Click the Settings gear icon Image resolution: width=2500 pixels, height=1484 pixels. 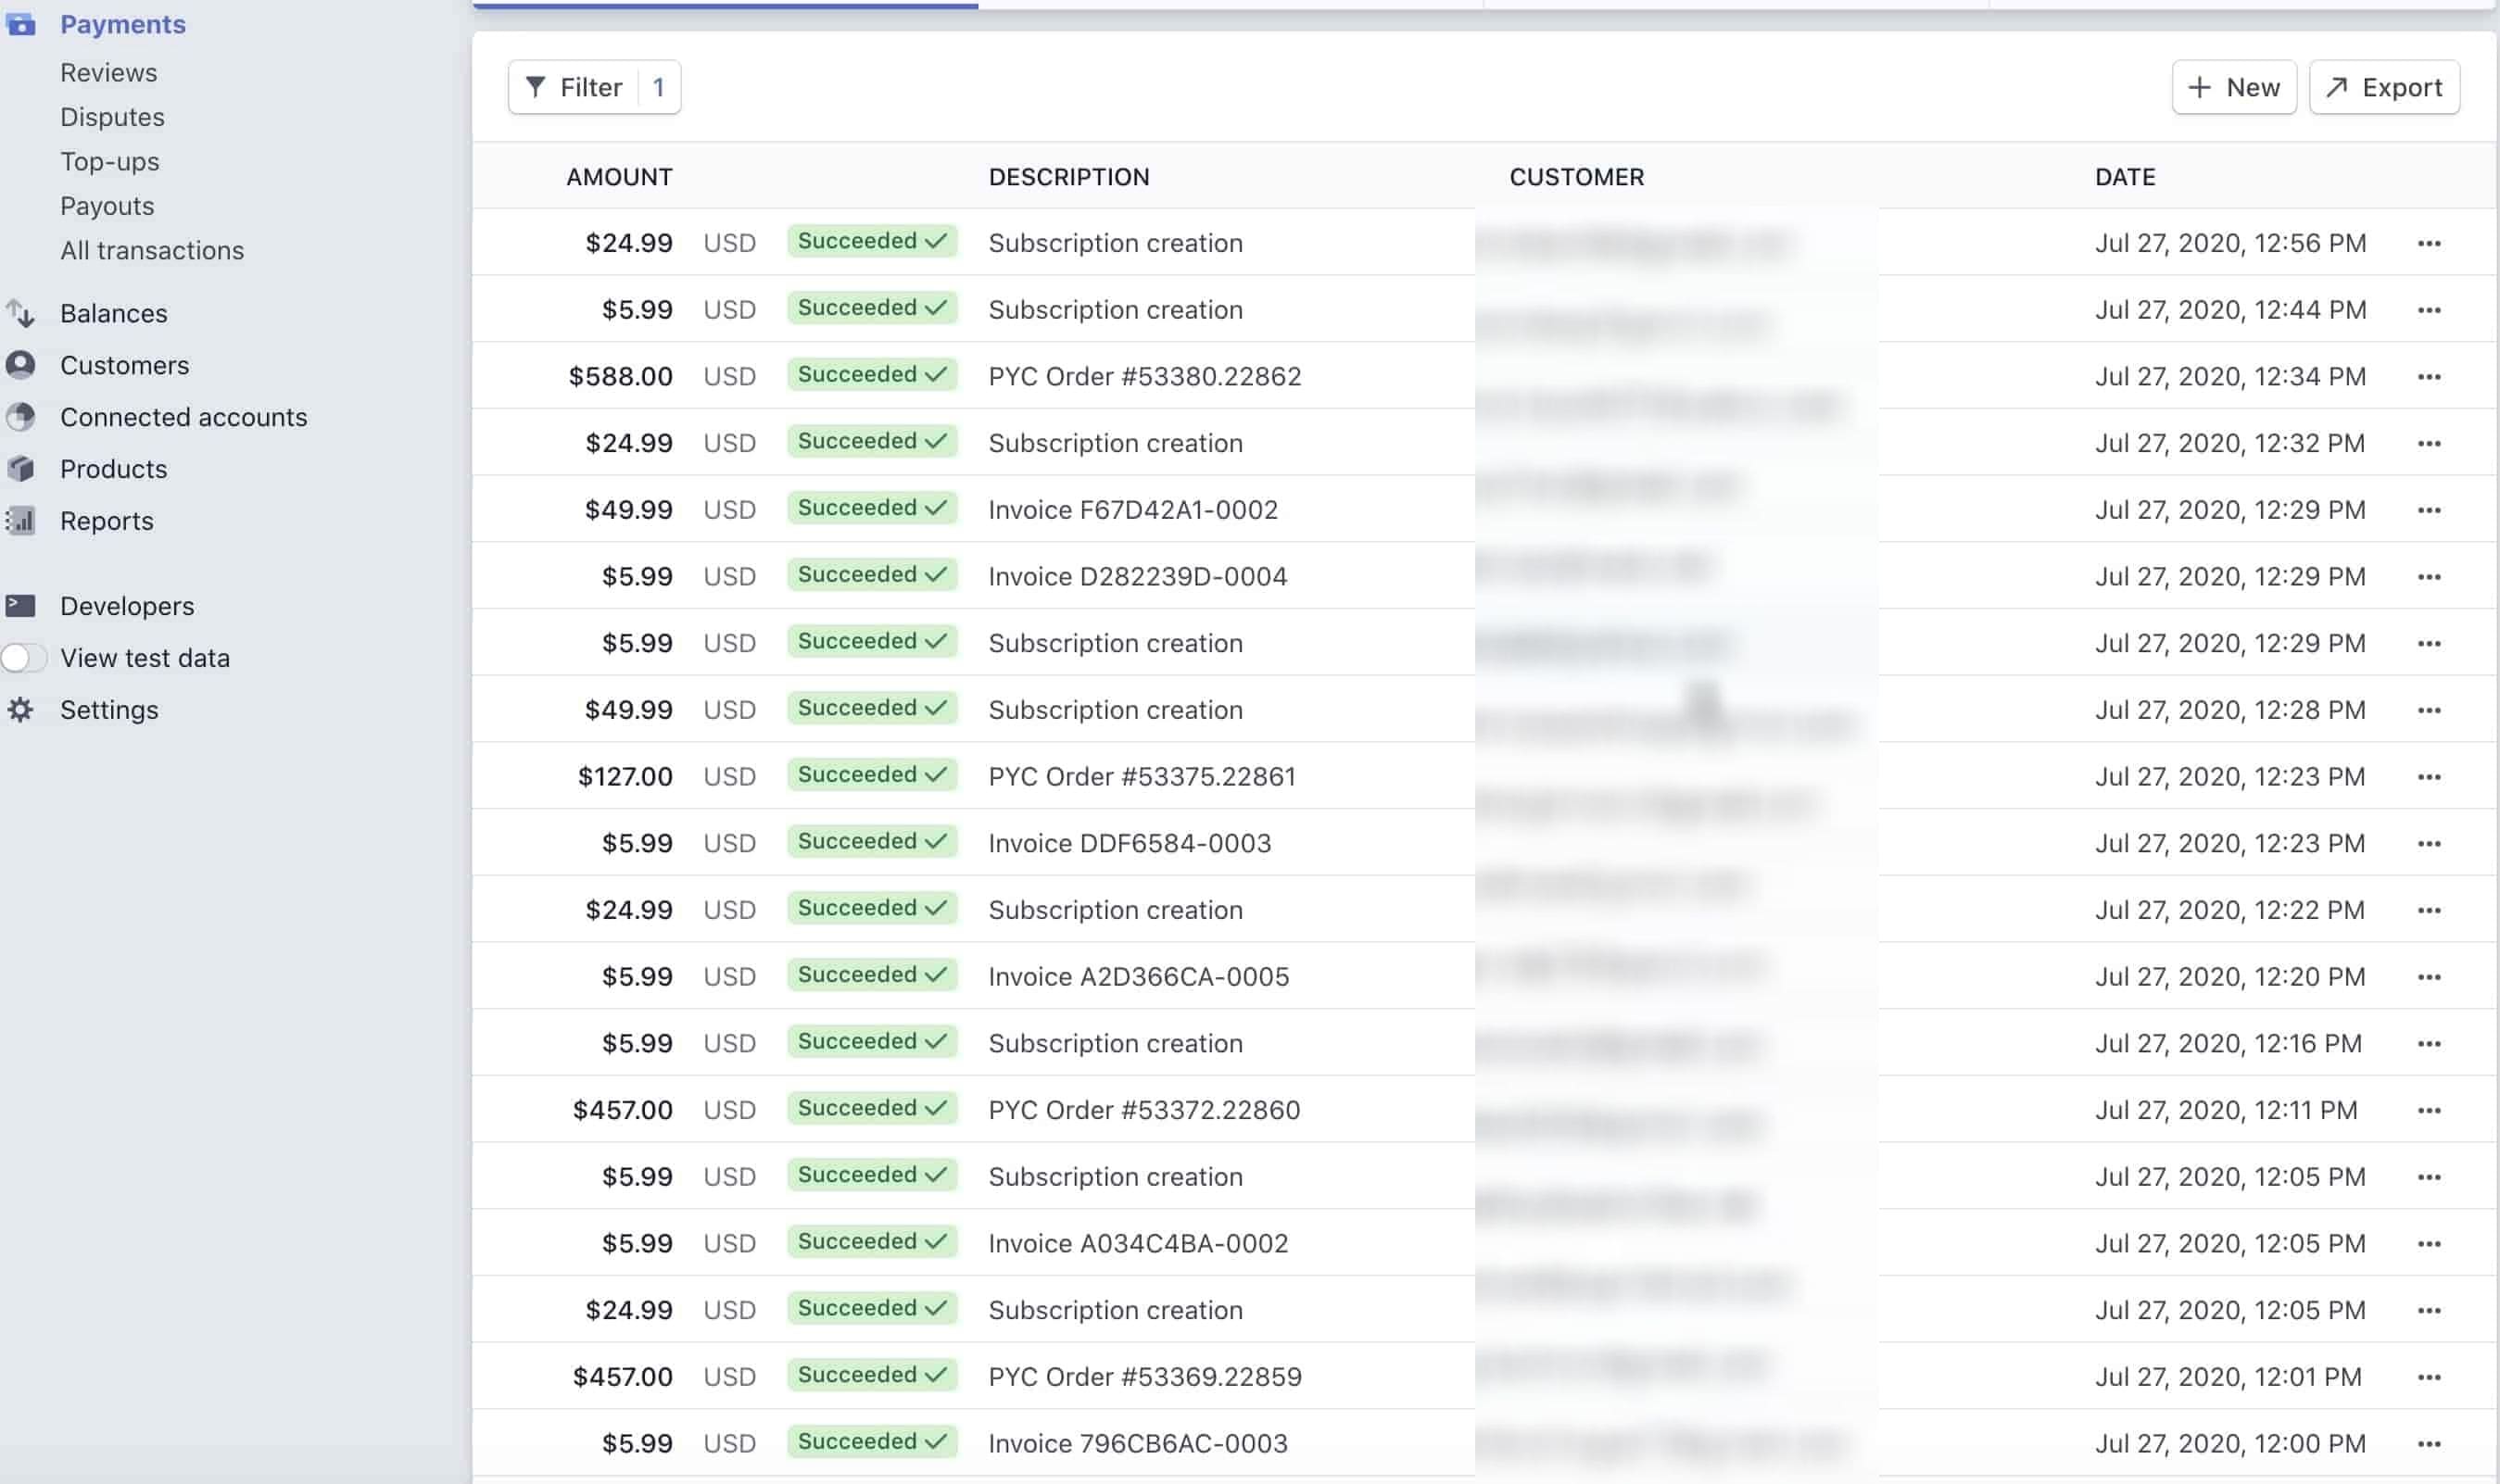21,710
